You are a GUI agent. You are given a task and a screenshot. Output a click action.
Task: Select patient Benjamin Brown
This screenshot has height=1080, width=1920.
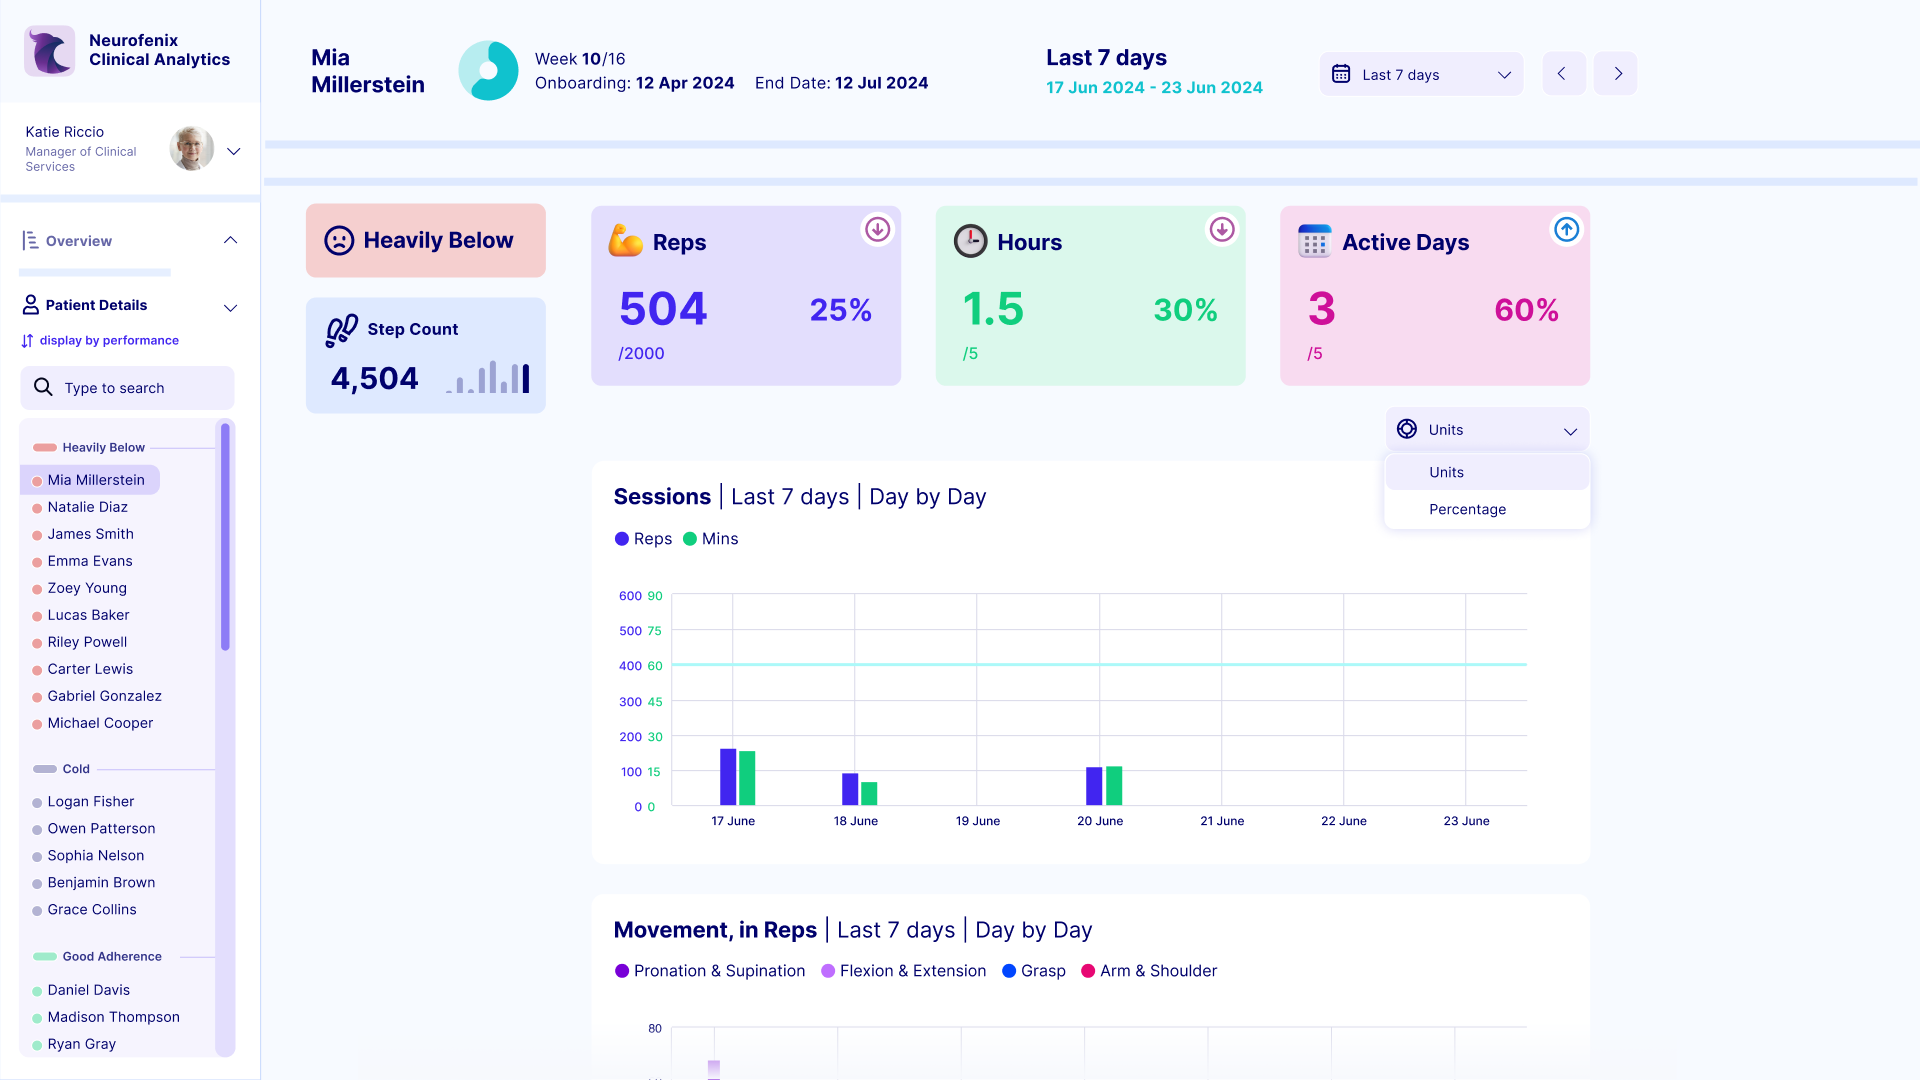tap(101, 883)
